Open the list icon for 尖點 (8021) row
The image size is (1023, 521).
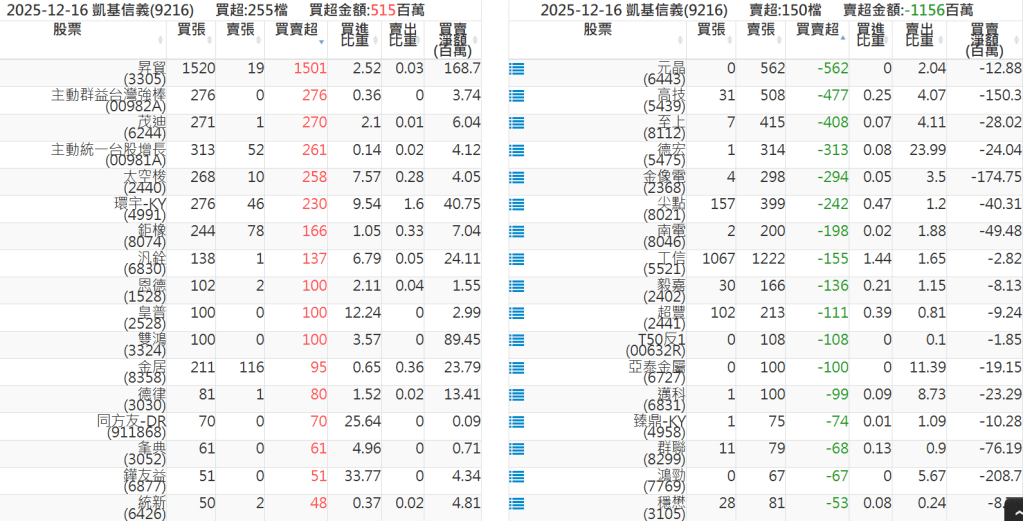[x=517, y=205]
